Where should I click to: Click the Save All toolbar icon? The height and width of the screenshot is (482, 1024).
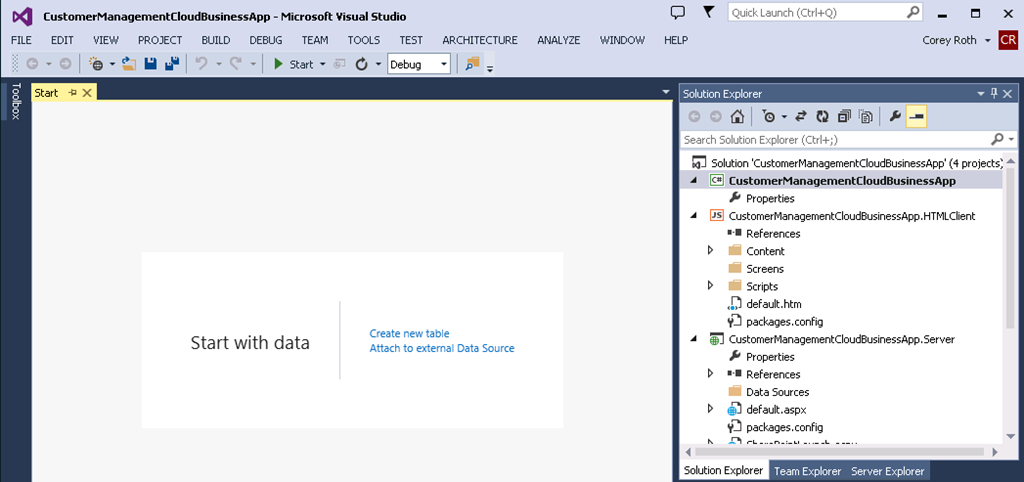pos(172,64)
